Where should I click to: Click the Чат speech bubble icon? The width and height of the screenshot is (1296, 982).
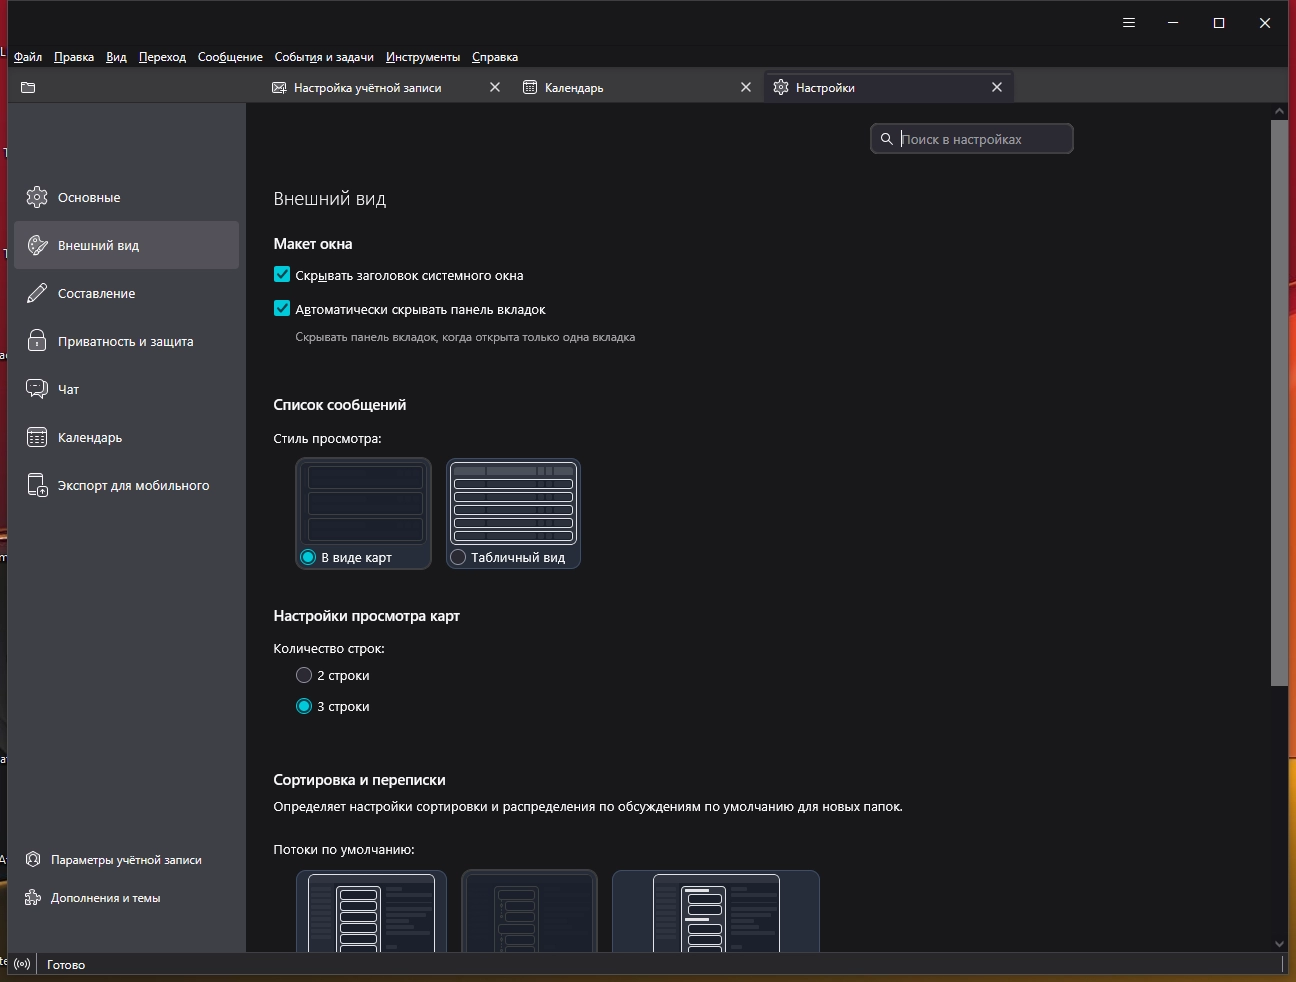pos(37,389)
